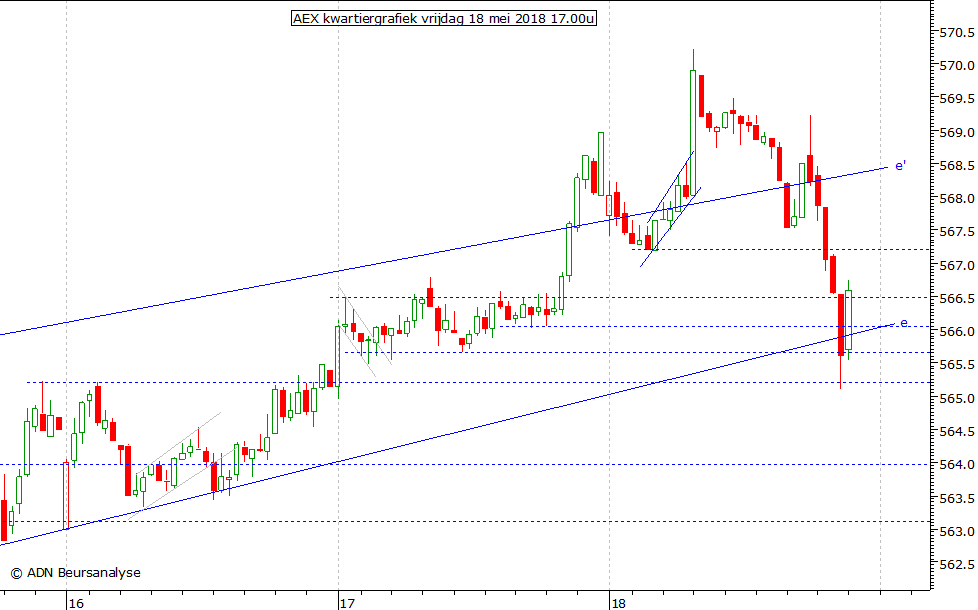Click the 565.5 price axis label
This screenshot has height=610, width=978.
(957, 365)
